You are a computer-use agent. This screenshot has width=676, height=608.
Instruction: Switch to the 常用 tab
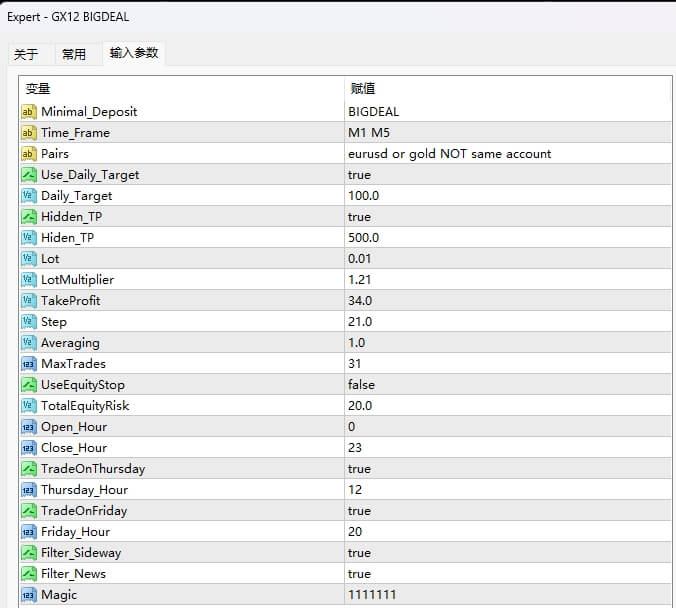click(74, 54)
